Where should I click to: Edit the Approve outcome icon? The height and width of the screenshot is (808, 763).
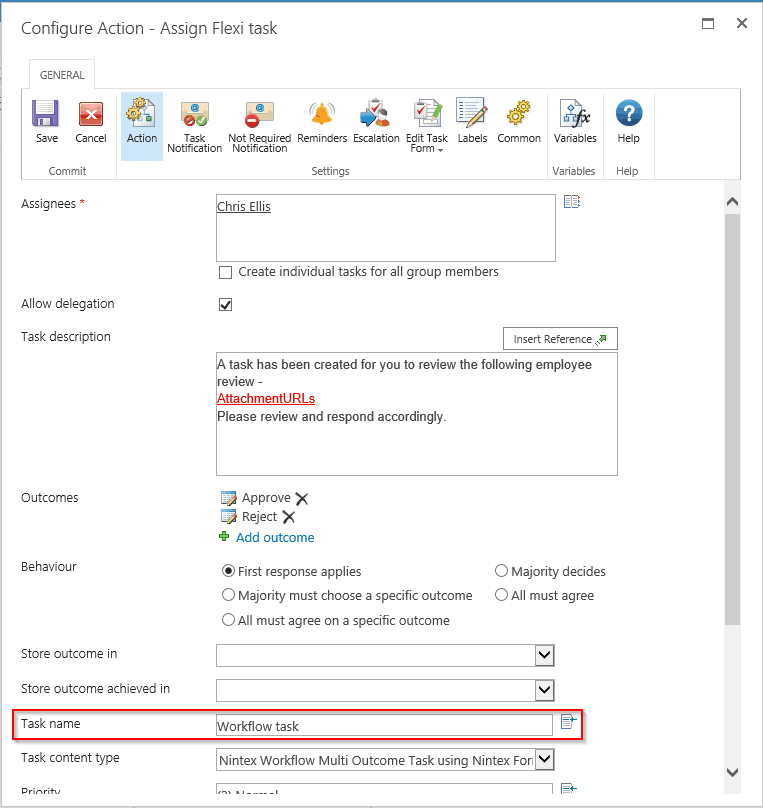(228, 498)
